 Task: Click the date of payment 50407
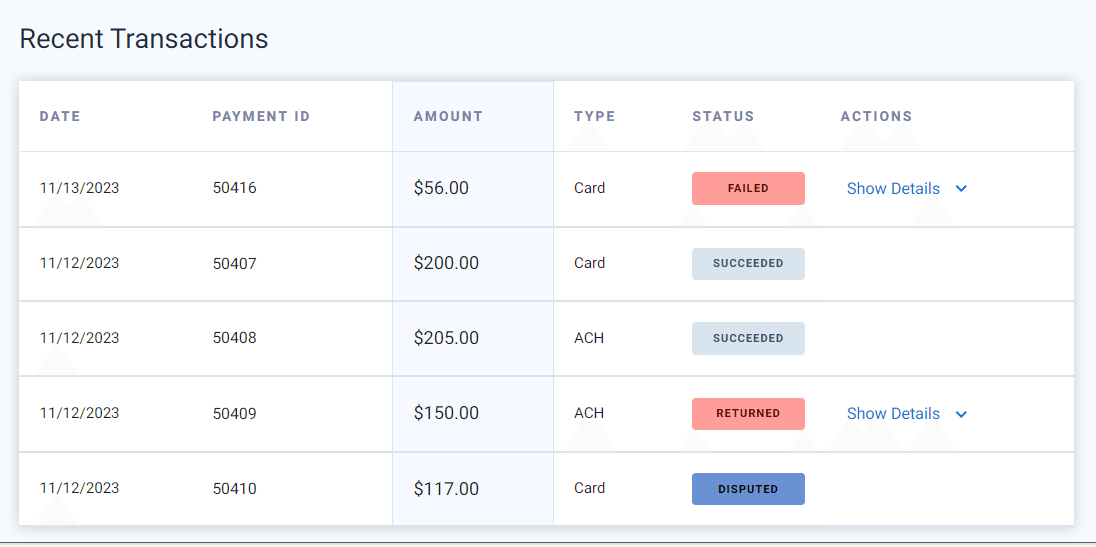[80, 263]
